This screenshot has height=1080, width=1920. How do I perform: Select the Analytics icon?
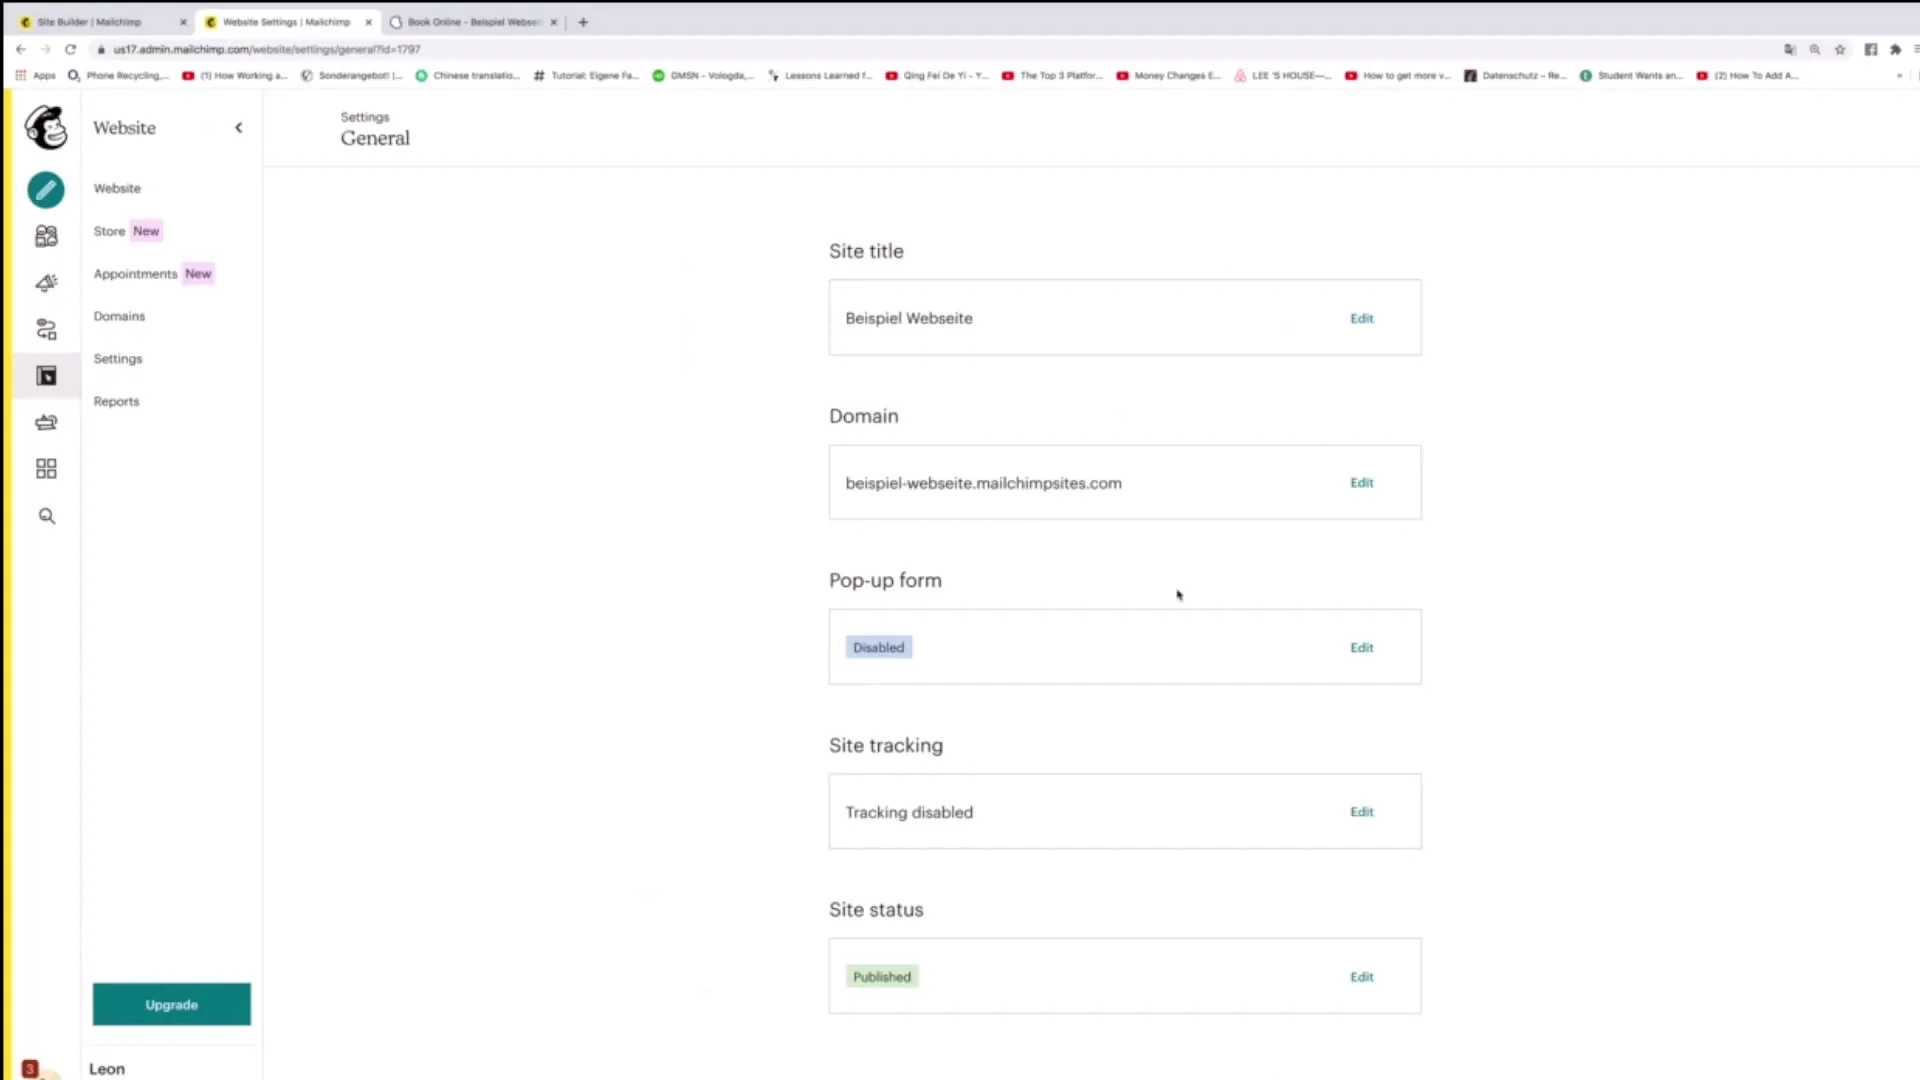46,422
